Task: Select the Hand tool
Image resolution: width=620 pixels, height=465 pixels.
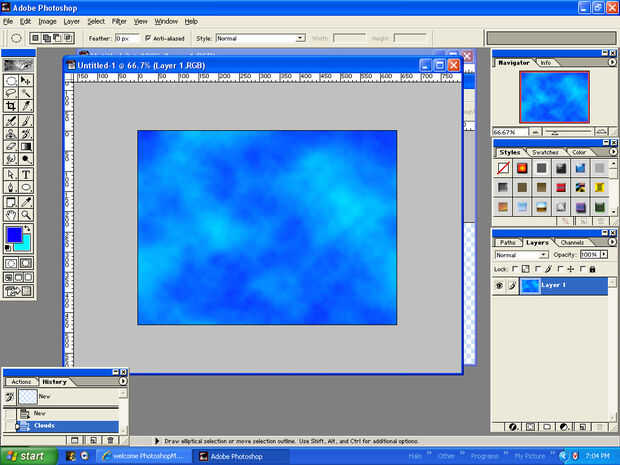Action: pyautogui.click(x=11, y=215)
